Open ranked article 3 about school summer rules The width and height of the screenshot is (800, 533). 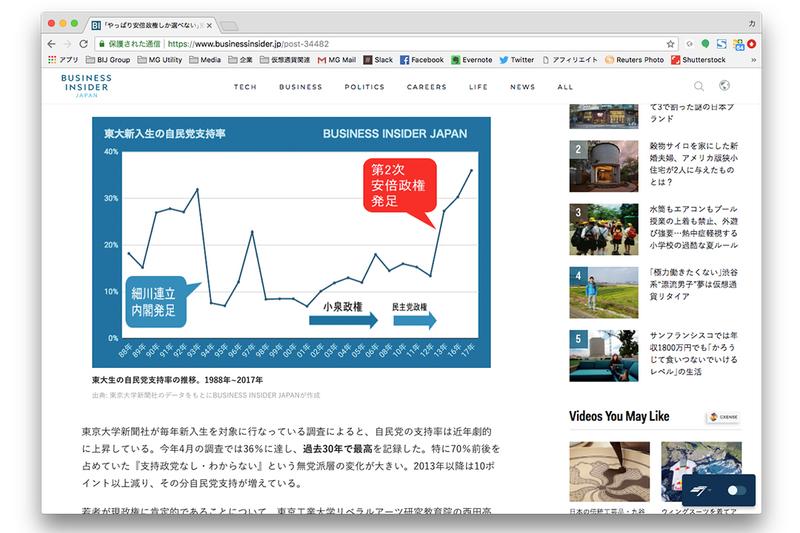(x=693, y=227)
